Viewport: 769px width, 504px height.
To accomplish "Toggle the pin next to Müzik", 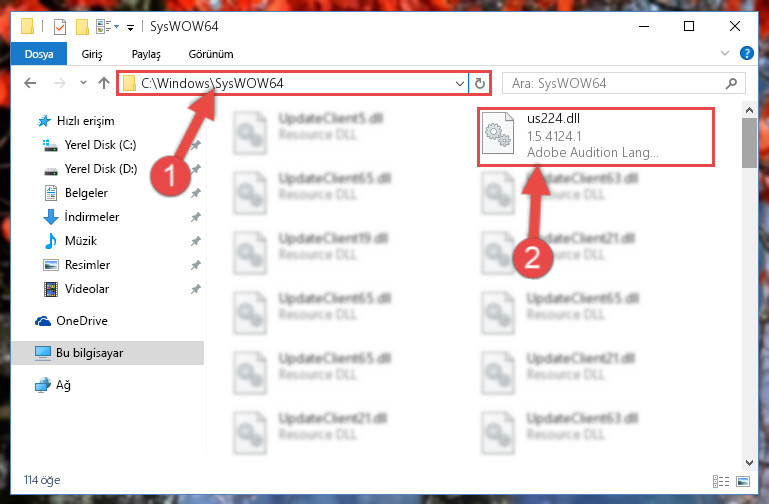I will [x=195, y=241].
